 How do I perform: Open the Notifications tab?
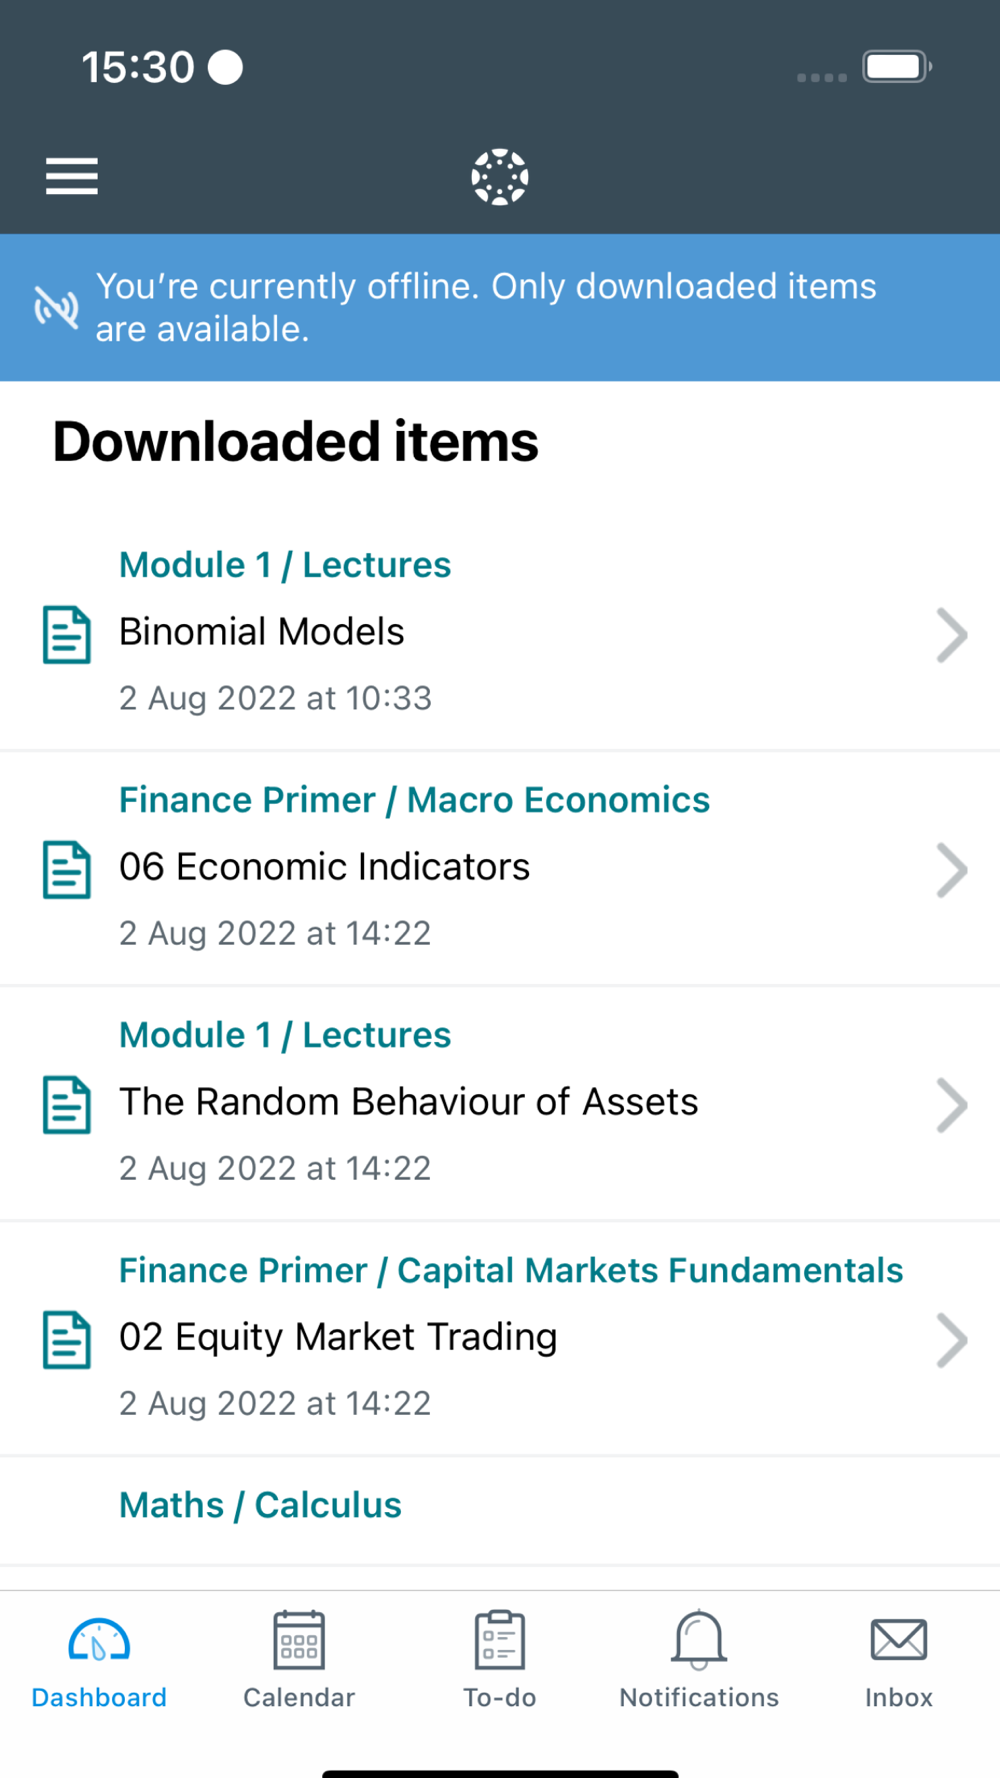point(699,1660)
